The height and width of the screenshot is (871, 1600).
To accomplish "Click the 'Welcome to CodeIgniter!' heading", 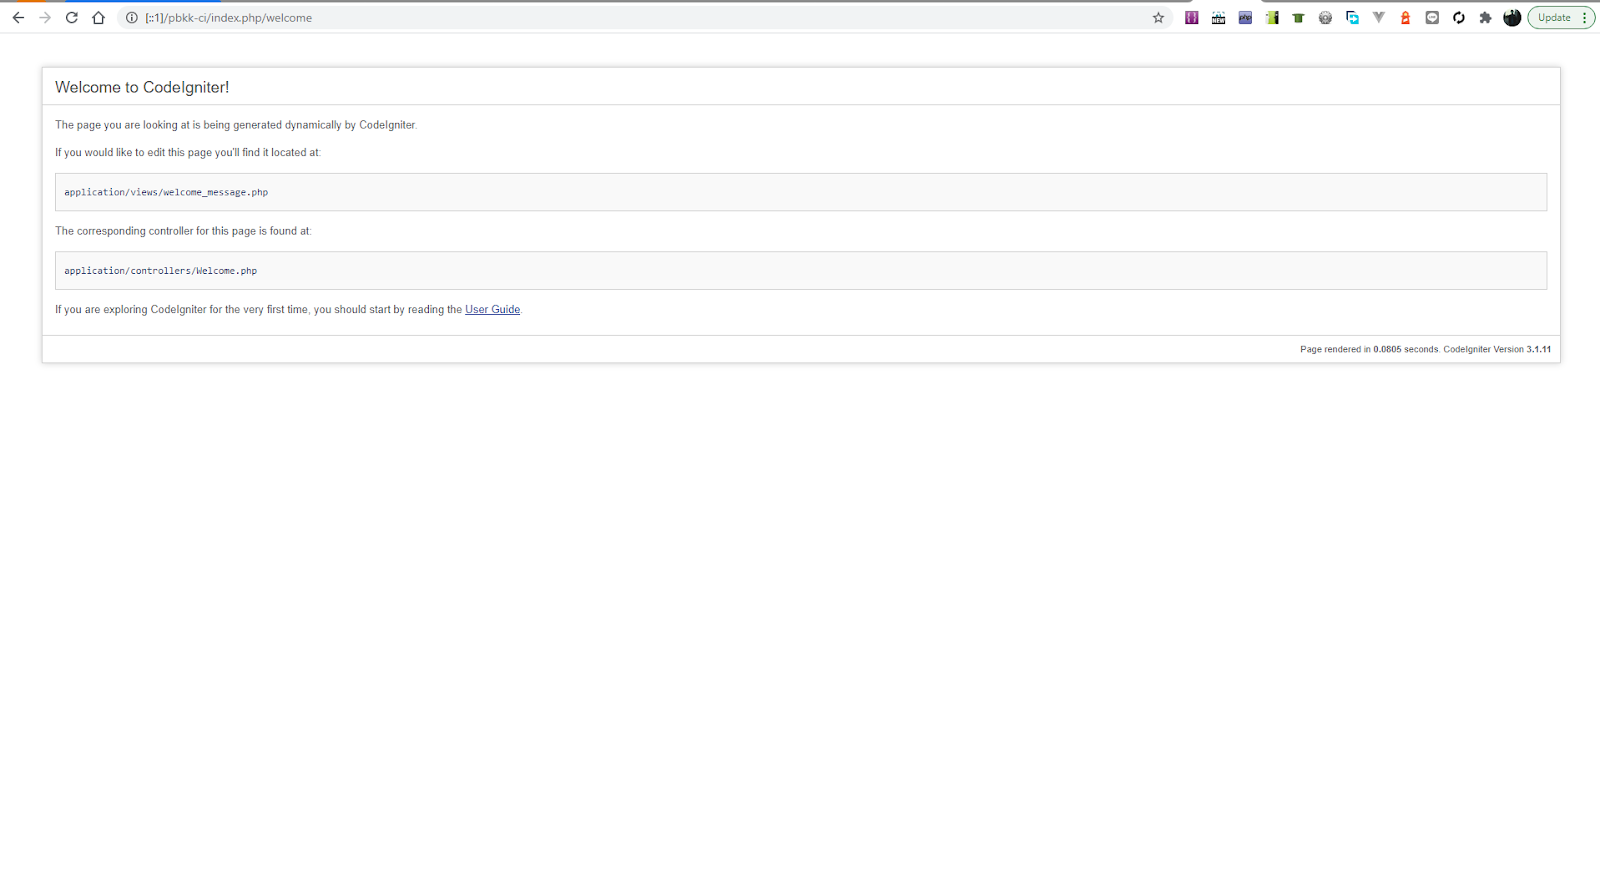I will (x=142, y=87).
